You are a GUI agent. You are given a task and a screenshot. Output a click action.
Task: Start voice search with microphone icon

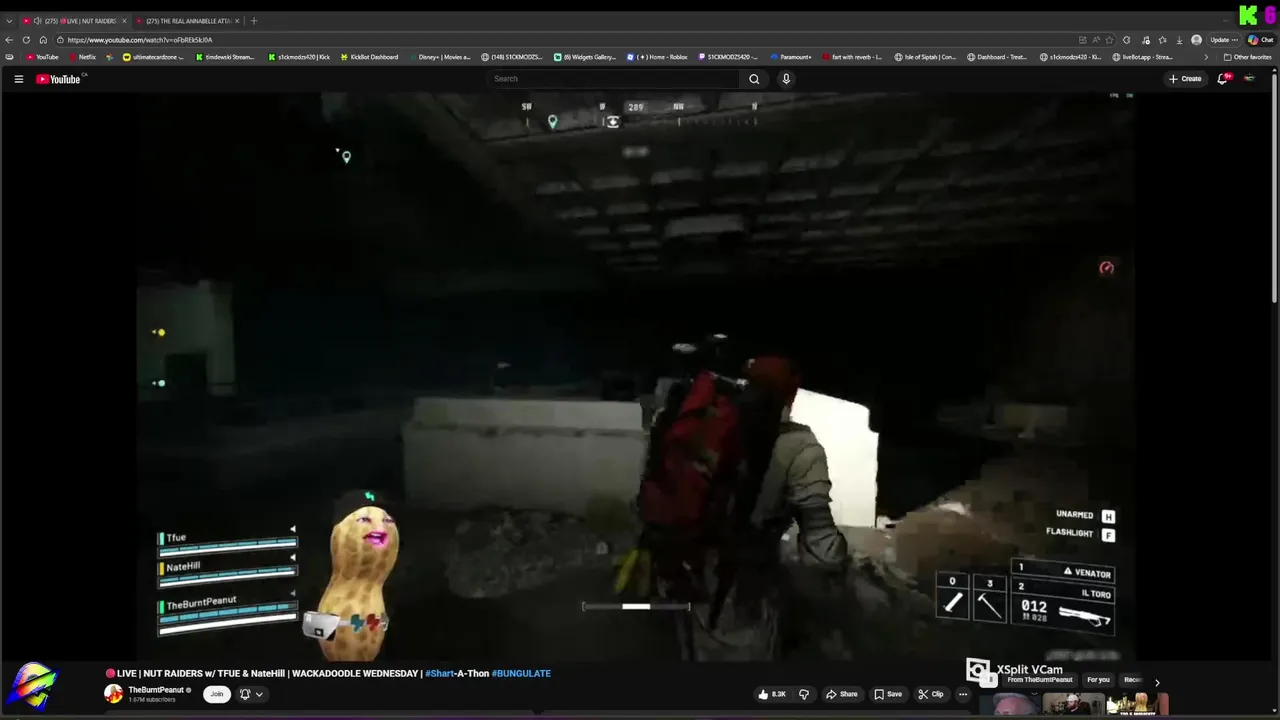pyautogui.click(x=786, y=79)
